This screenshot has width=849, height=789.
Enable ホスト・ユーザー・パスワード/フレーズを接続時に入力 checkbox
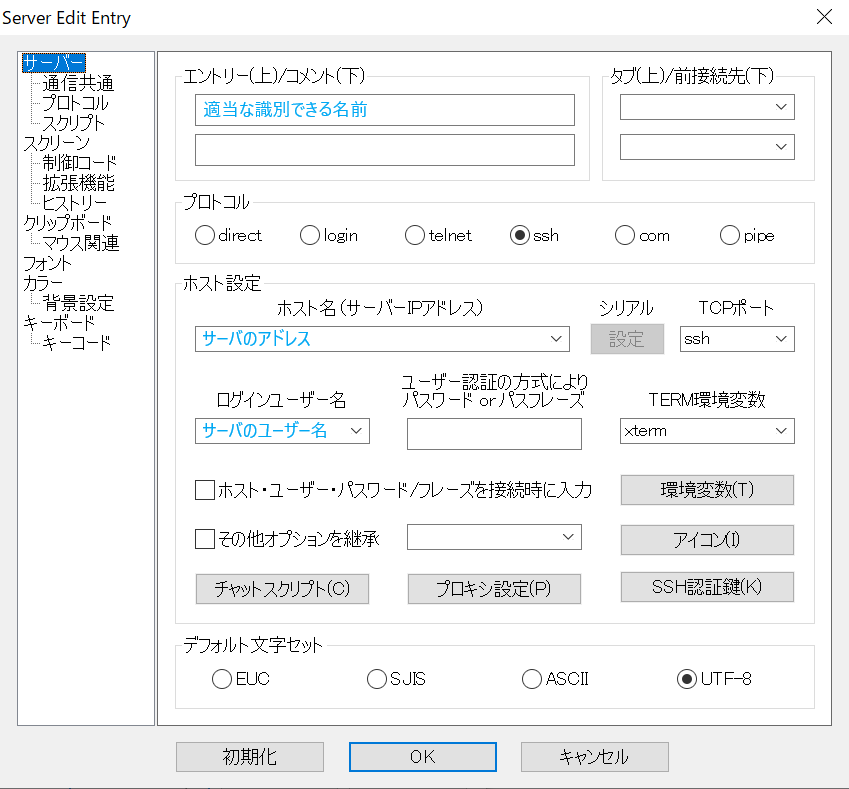(204, 490)
